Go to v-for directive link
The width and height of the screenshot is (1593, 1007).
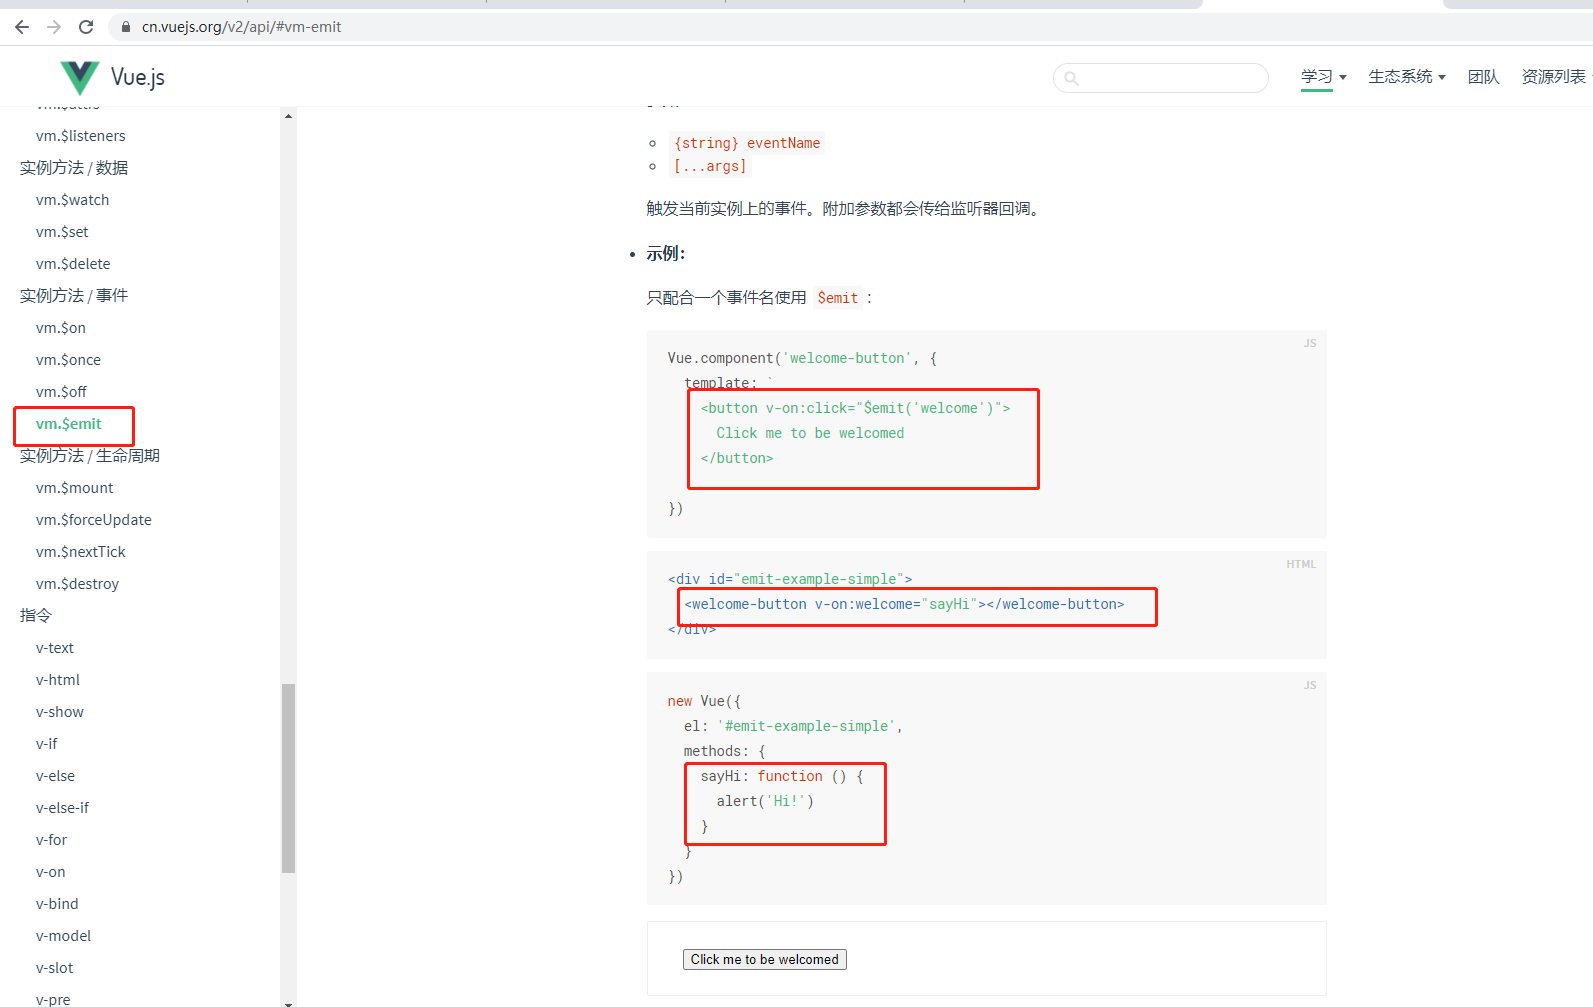[x=52, y=840]
